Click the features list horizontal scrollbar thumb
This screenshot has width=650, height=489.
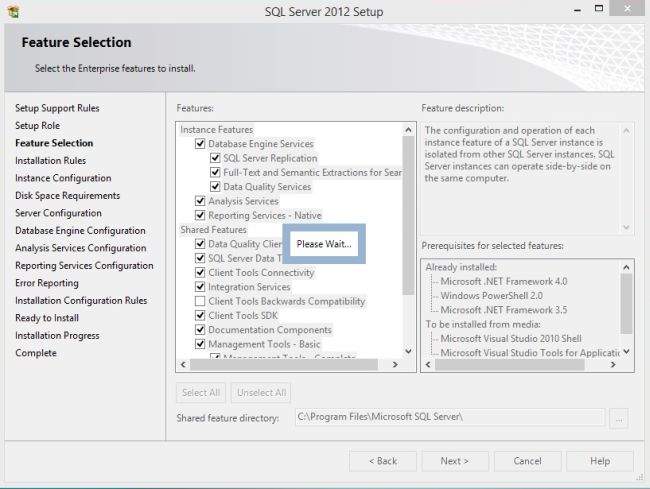pos(284,364)
